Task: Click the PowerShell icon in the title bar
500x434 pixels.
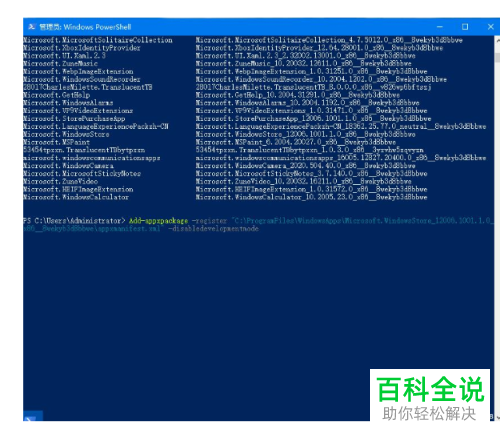Action: coord(32,27)
